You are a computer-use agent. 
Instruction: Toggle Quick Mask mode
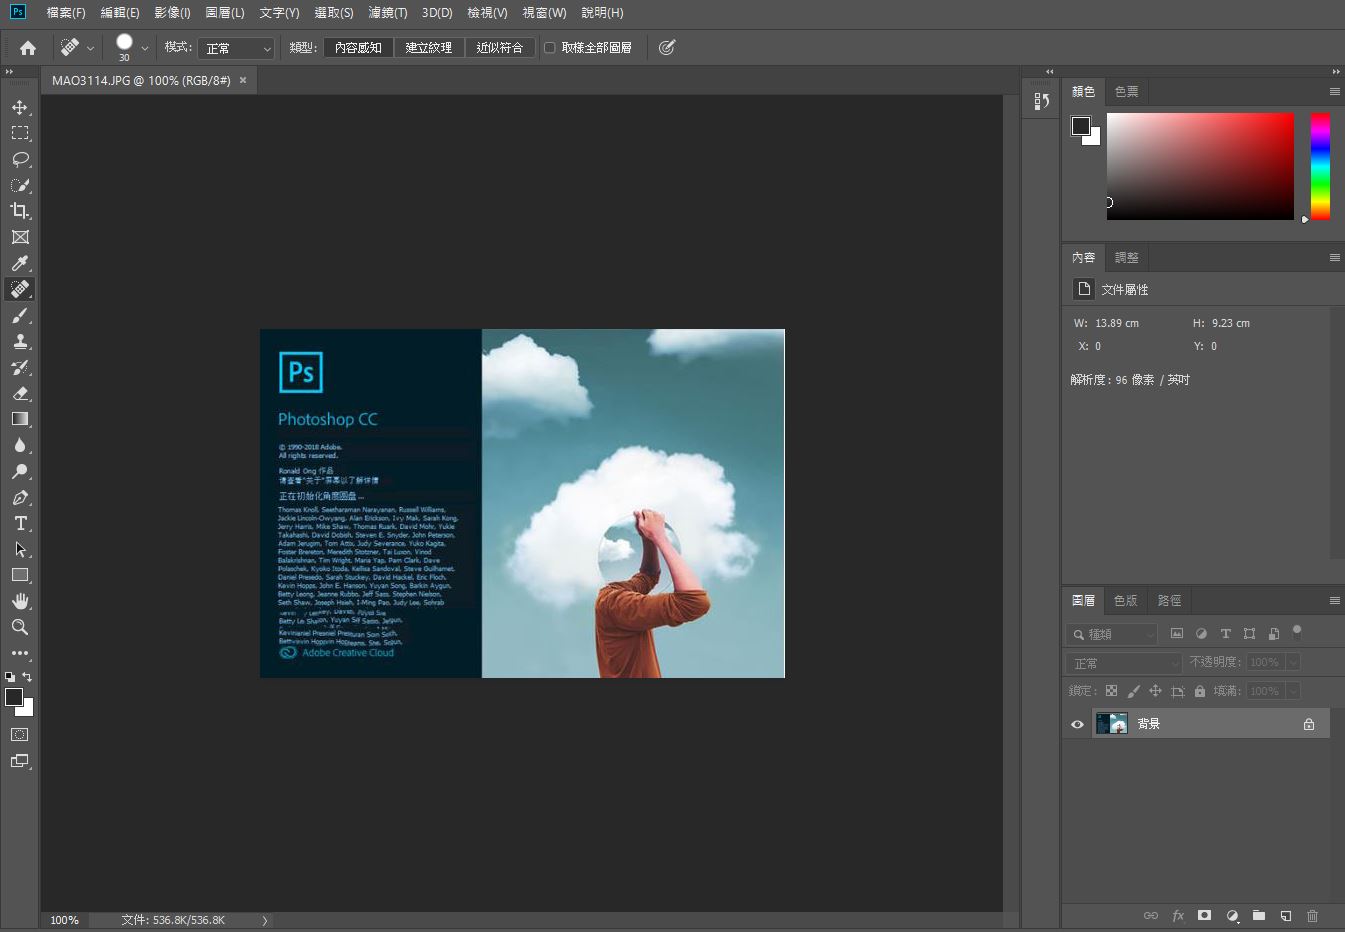coord(20,734)
